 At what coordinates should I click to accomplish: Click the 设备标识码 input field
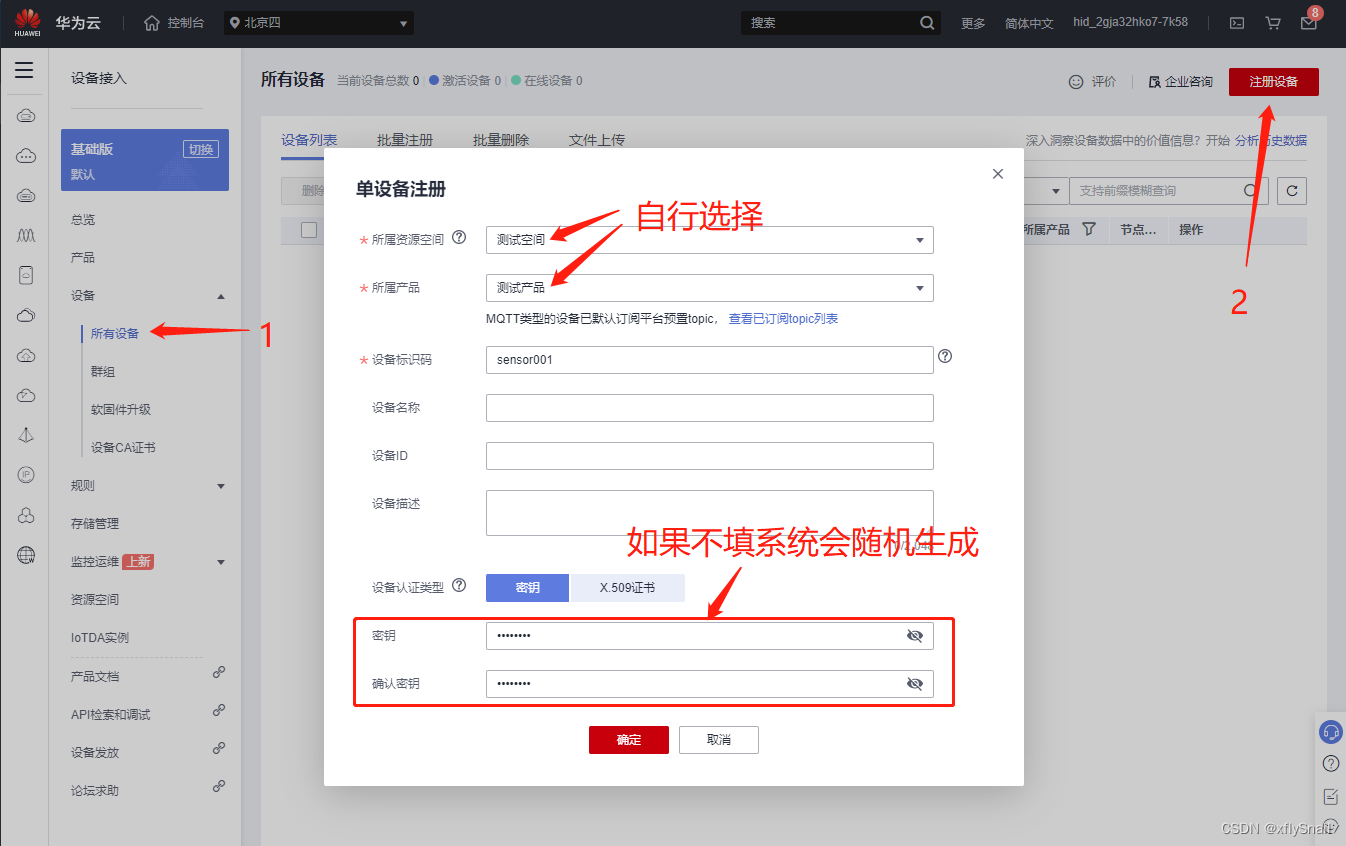click(710, 360)
